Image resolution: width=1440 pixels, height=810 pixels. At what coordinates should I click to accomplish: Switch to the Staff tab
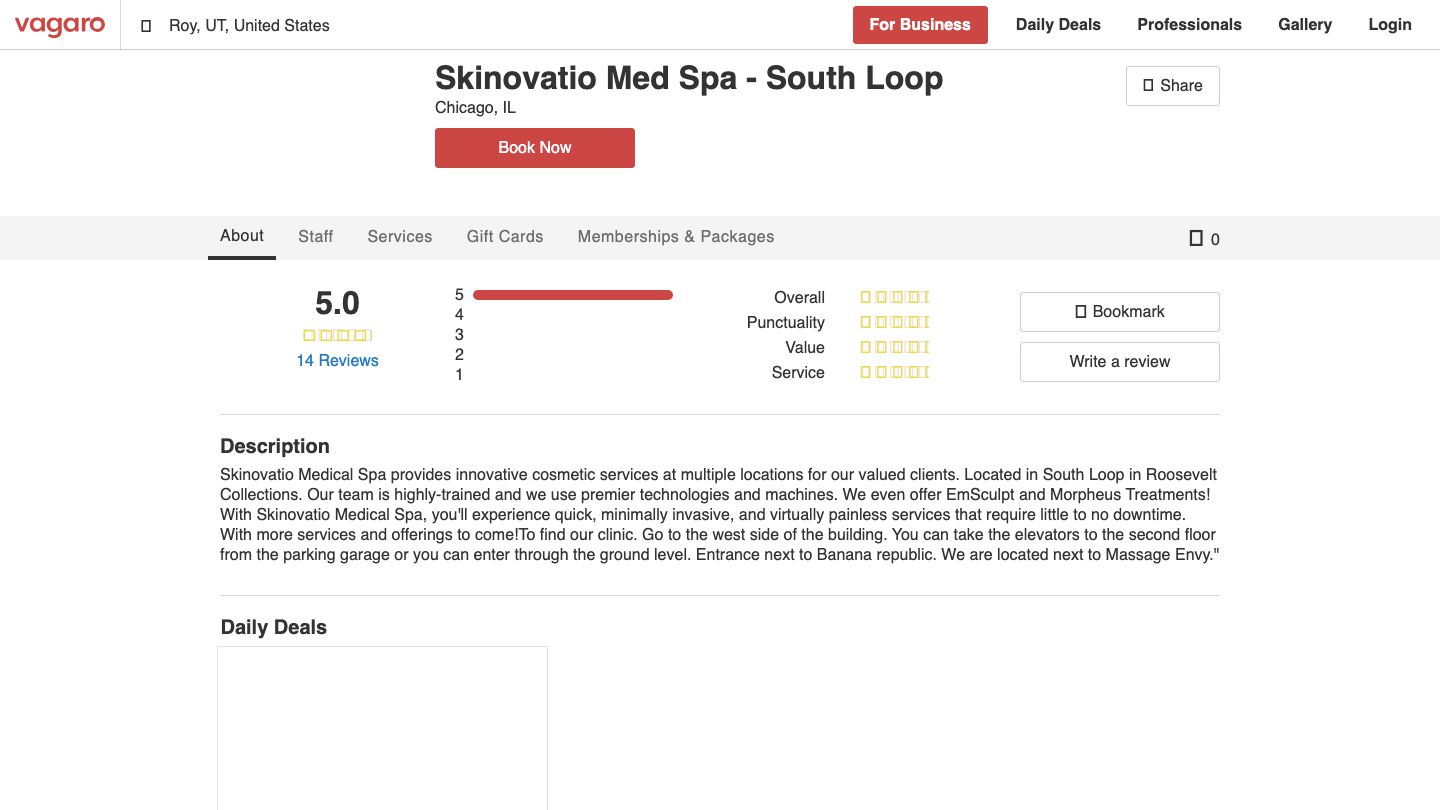(x=315, y=236)
